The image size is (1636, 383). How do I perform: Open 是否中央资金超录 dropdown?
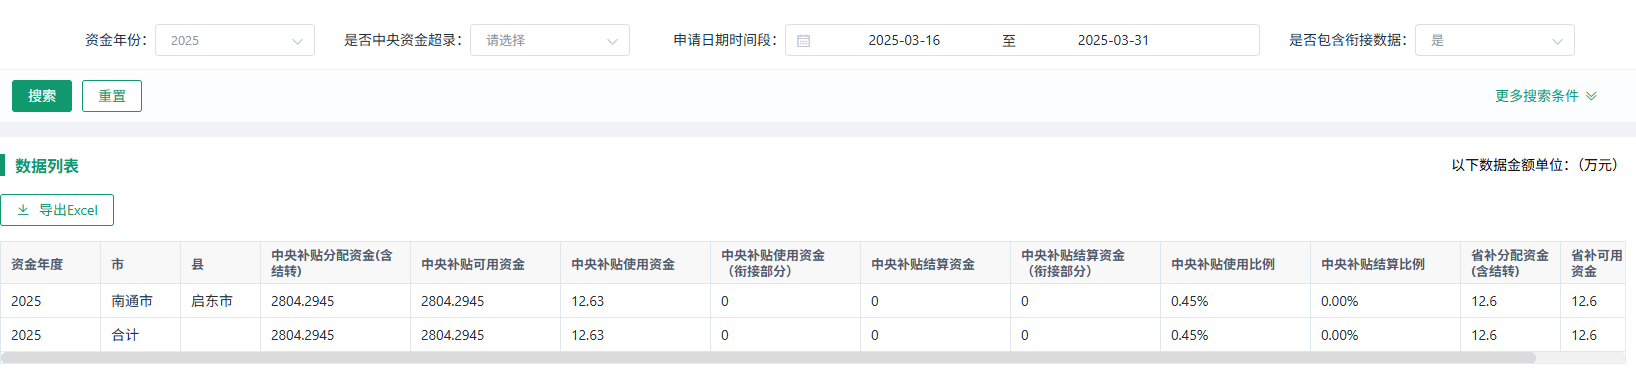(x=550, y=40)
